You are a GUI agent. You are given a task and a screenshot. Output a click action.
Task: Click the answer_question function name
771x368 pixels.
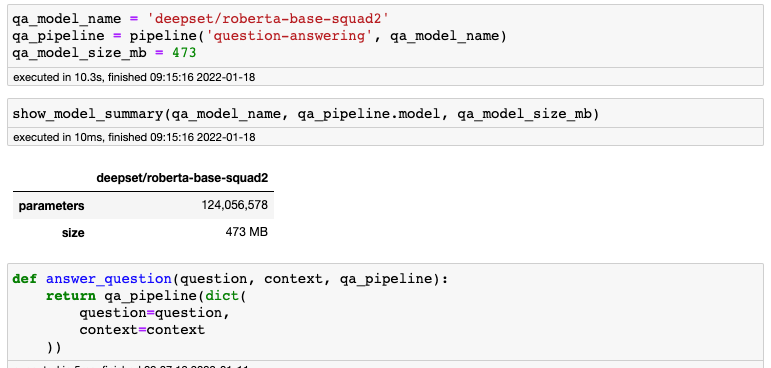click(109, 279)
